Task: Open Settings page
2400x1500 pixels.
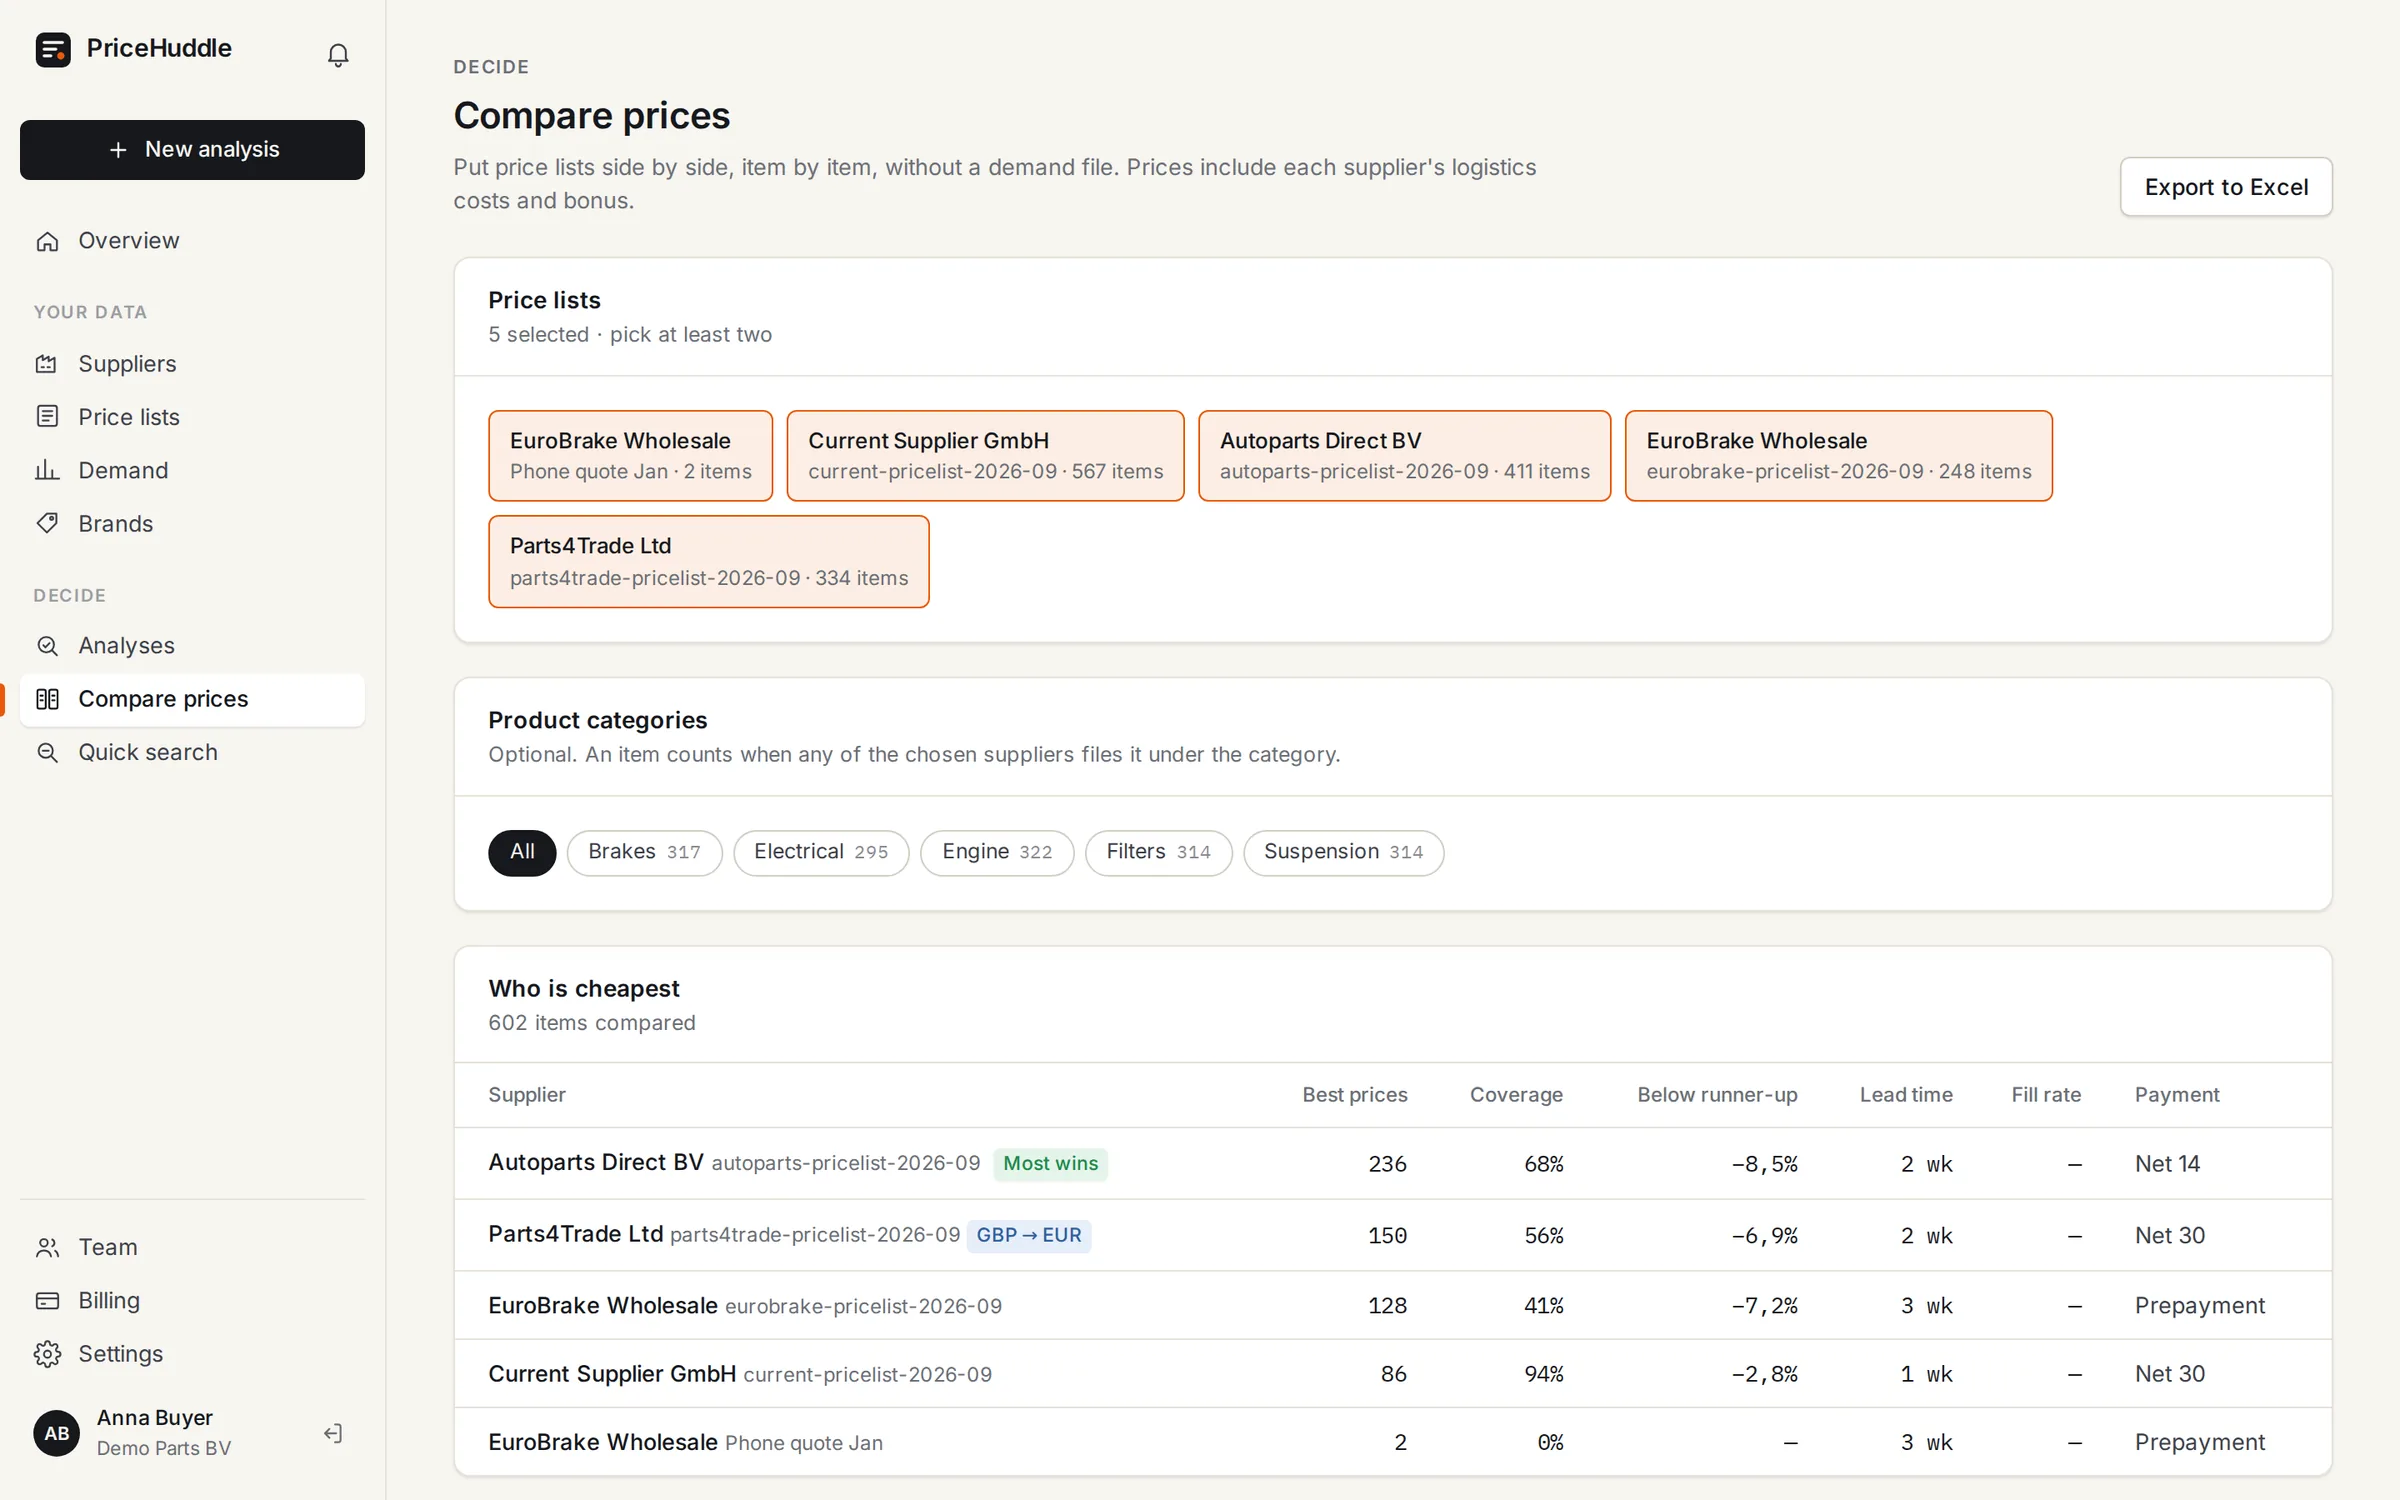Action: coord(192,1354)
